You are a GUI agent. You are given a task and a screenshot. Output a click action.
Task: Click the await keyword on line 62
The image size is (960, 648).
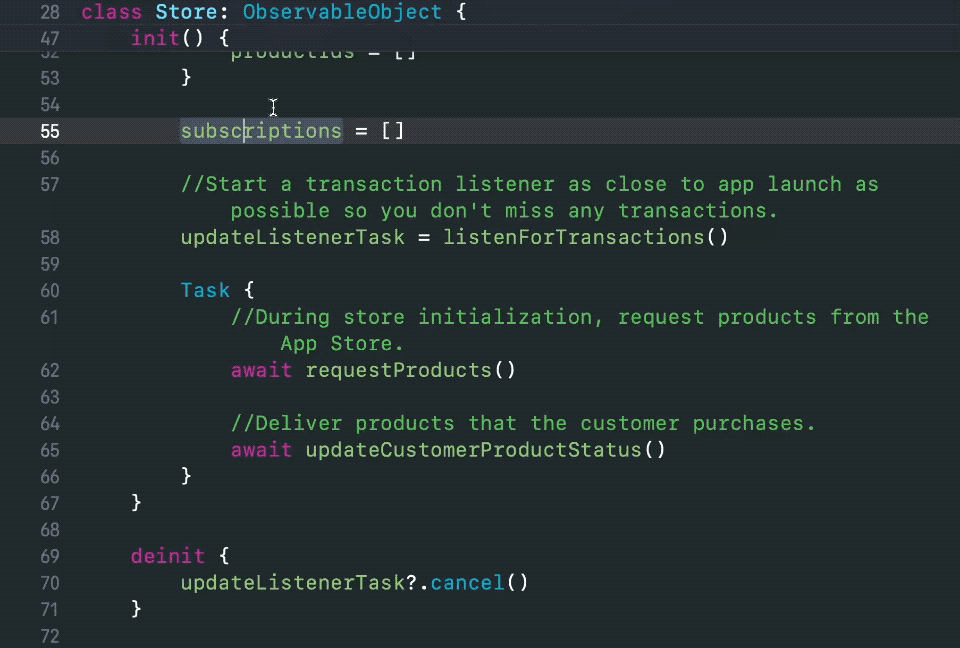(x=261, y=370)
